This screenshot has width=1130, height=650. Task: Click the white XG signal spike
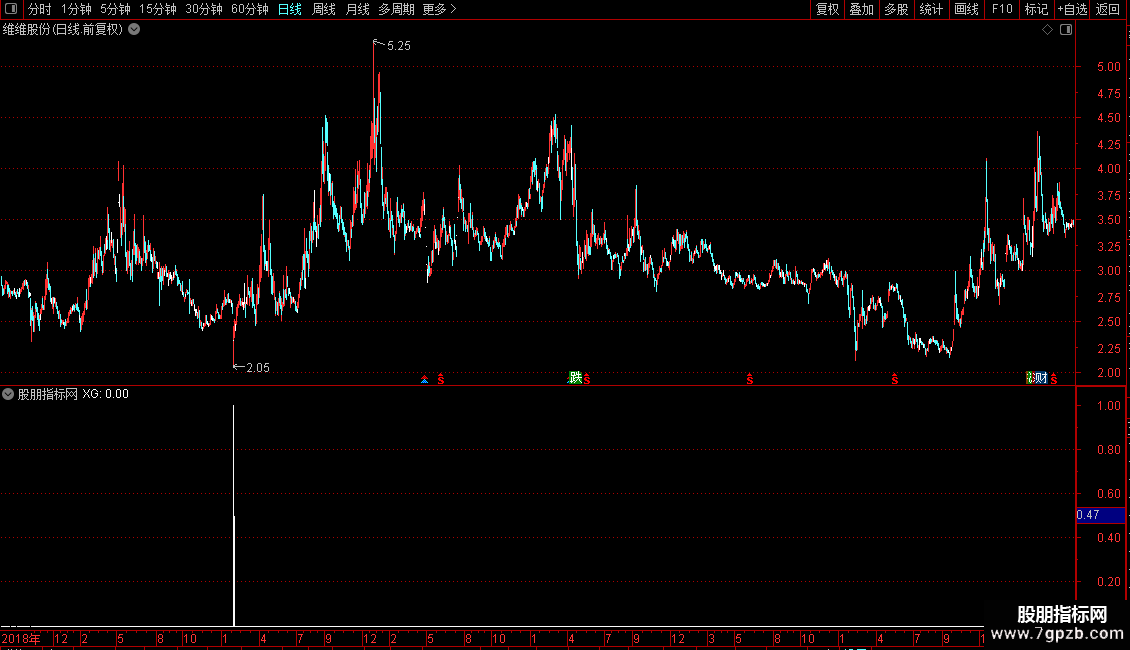(x=233, y=515)
